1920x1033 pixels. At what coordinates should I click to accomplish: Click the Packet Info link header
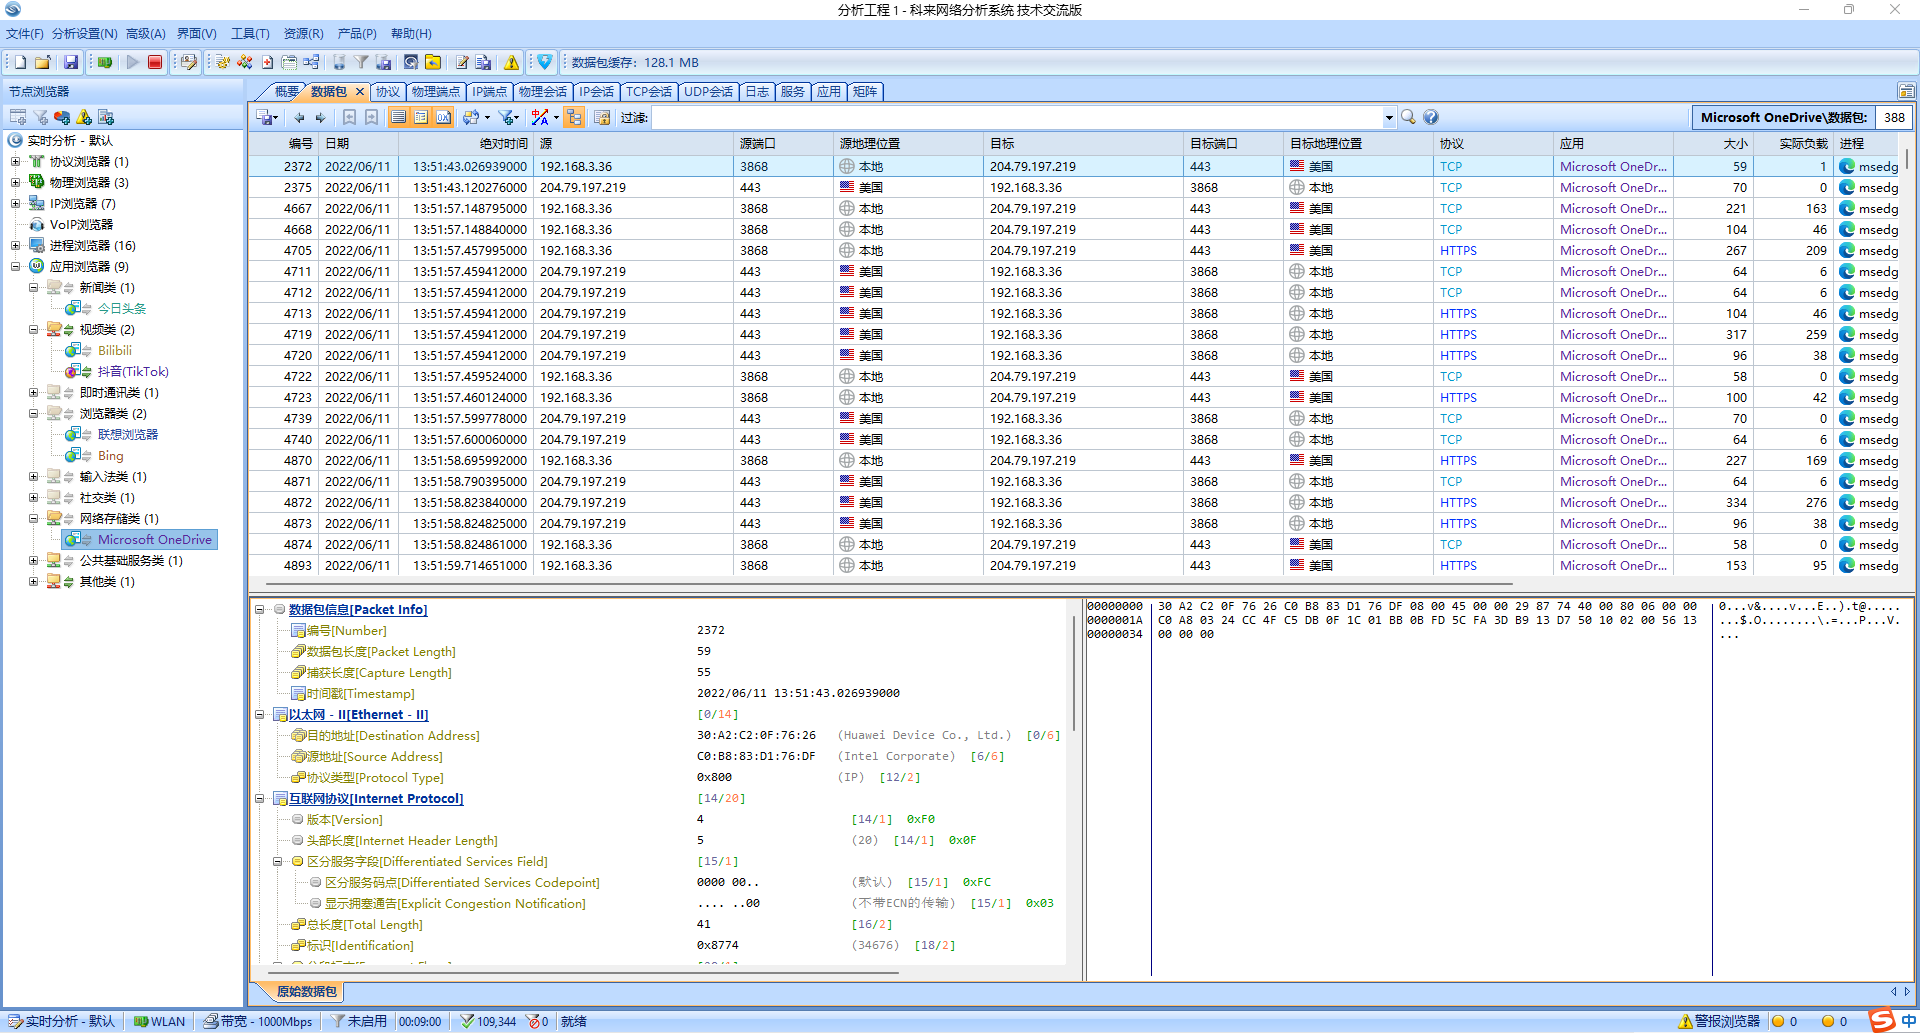(357, 609)
